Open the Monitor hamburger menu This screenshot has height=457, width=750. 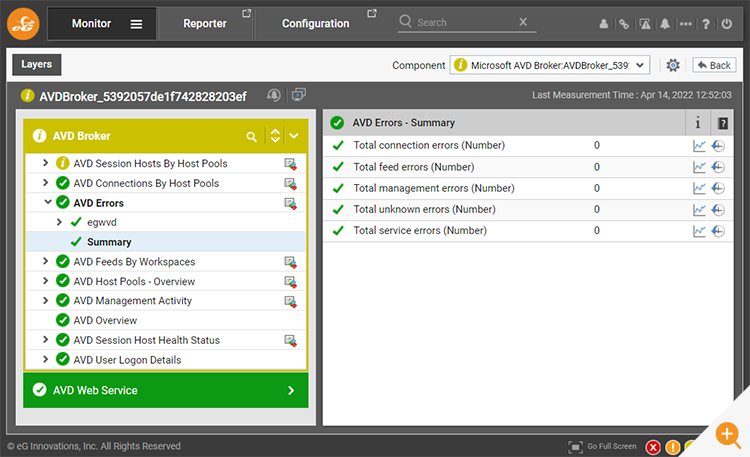pyautogui.click(x=136, y=24)
